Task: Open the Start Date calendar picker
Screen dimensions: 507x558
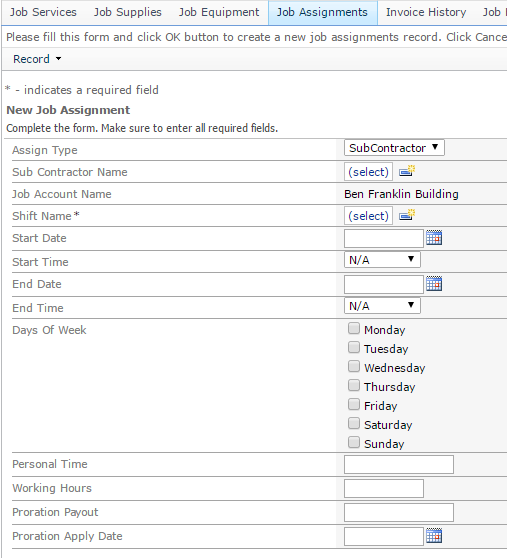Action: 434,238
